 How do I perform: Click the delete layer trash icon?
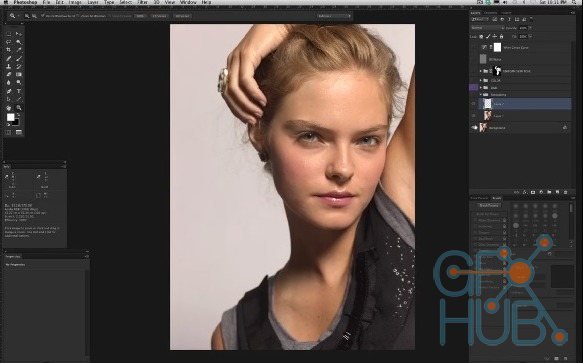point(566,192)
